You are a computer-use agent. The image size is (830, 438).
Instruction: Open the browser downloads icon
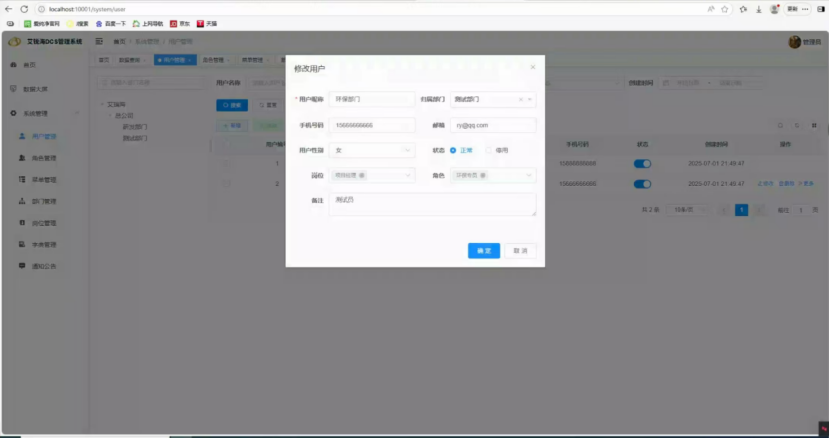pyautogui.click(x=759, y=9)
